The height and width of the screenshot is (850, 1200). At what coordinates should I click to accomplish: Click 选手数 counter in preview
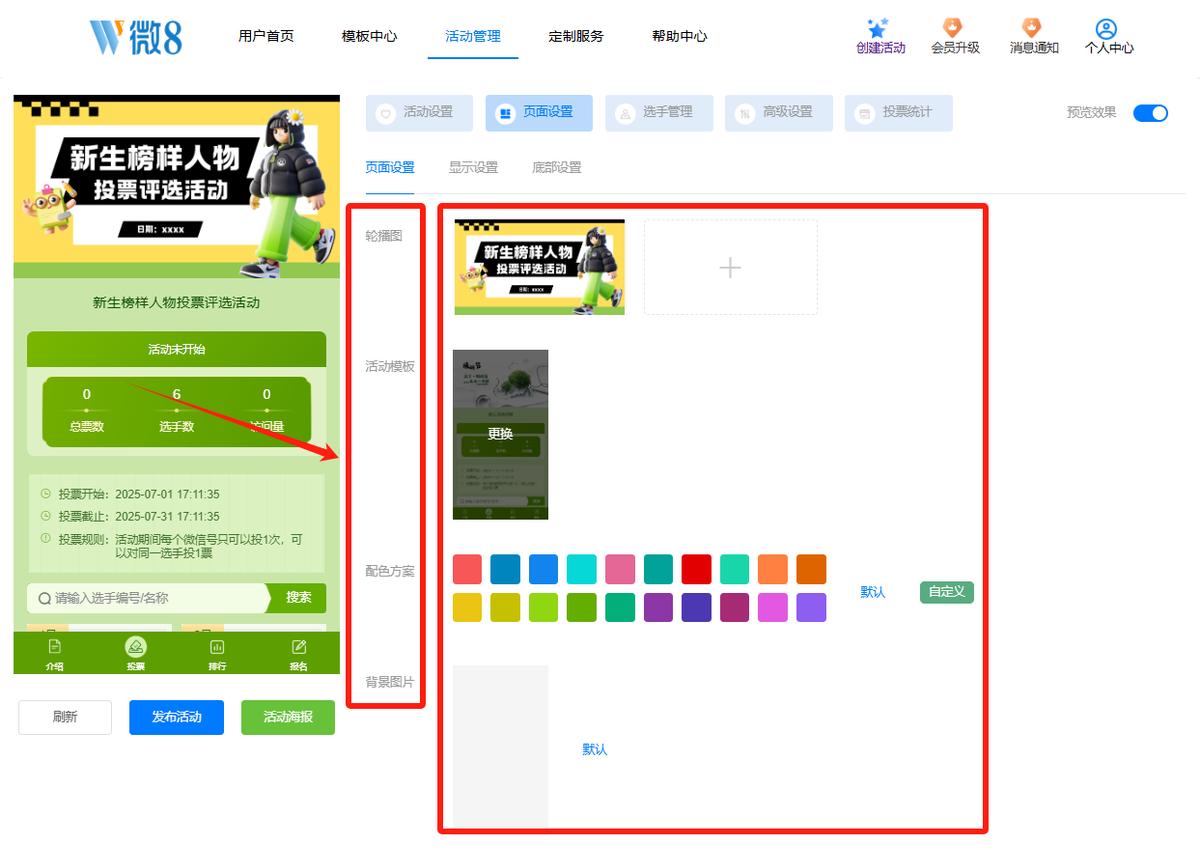(176, 410)
